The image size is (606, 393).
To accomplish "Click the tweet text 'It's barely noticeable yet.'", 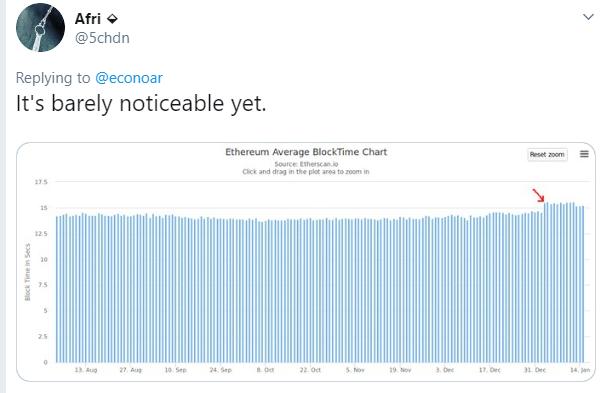I will (x=141, y=104).
